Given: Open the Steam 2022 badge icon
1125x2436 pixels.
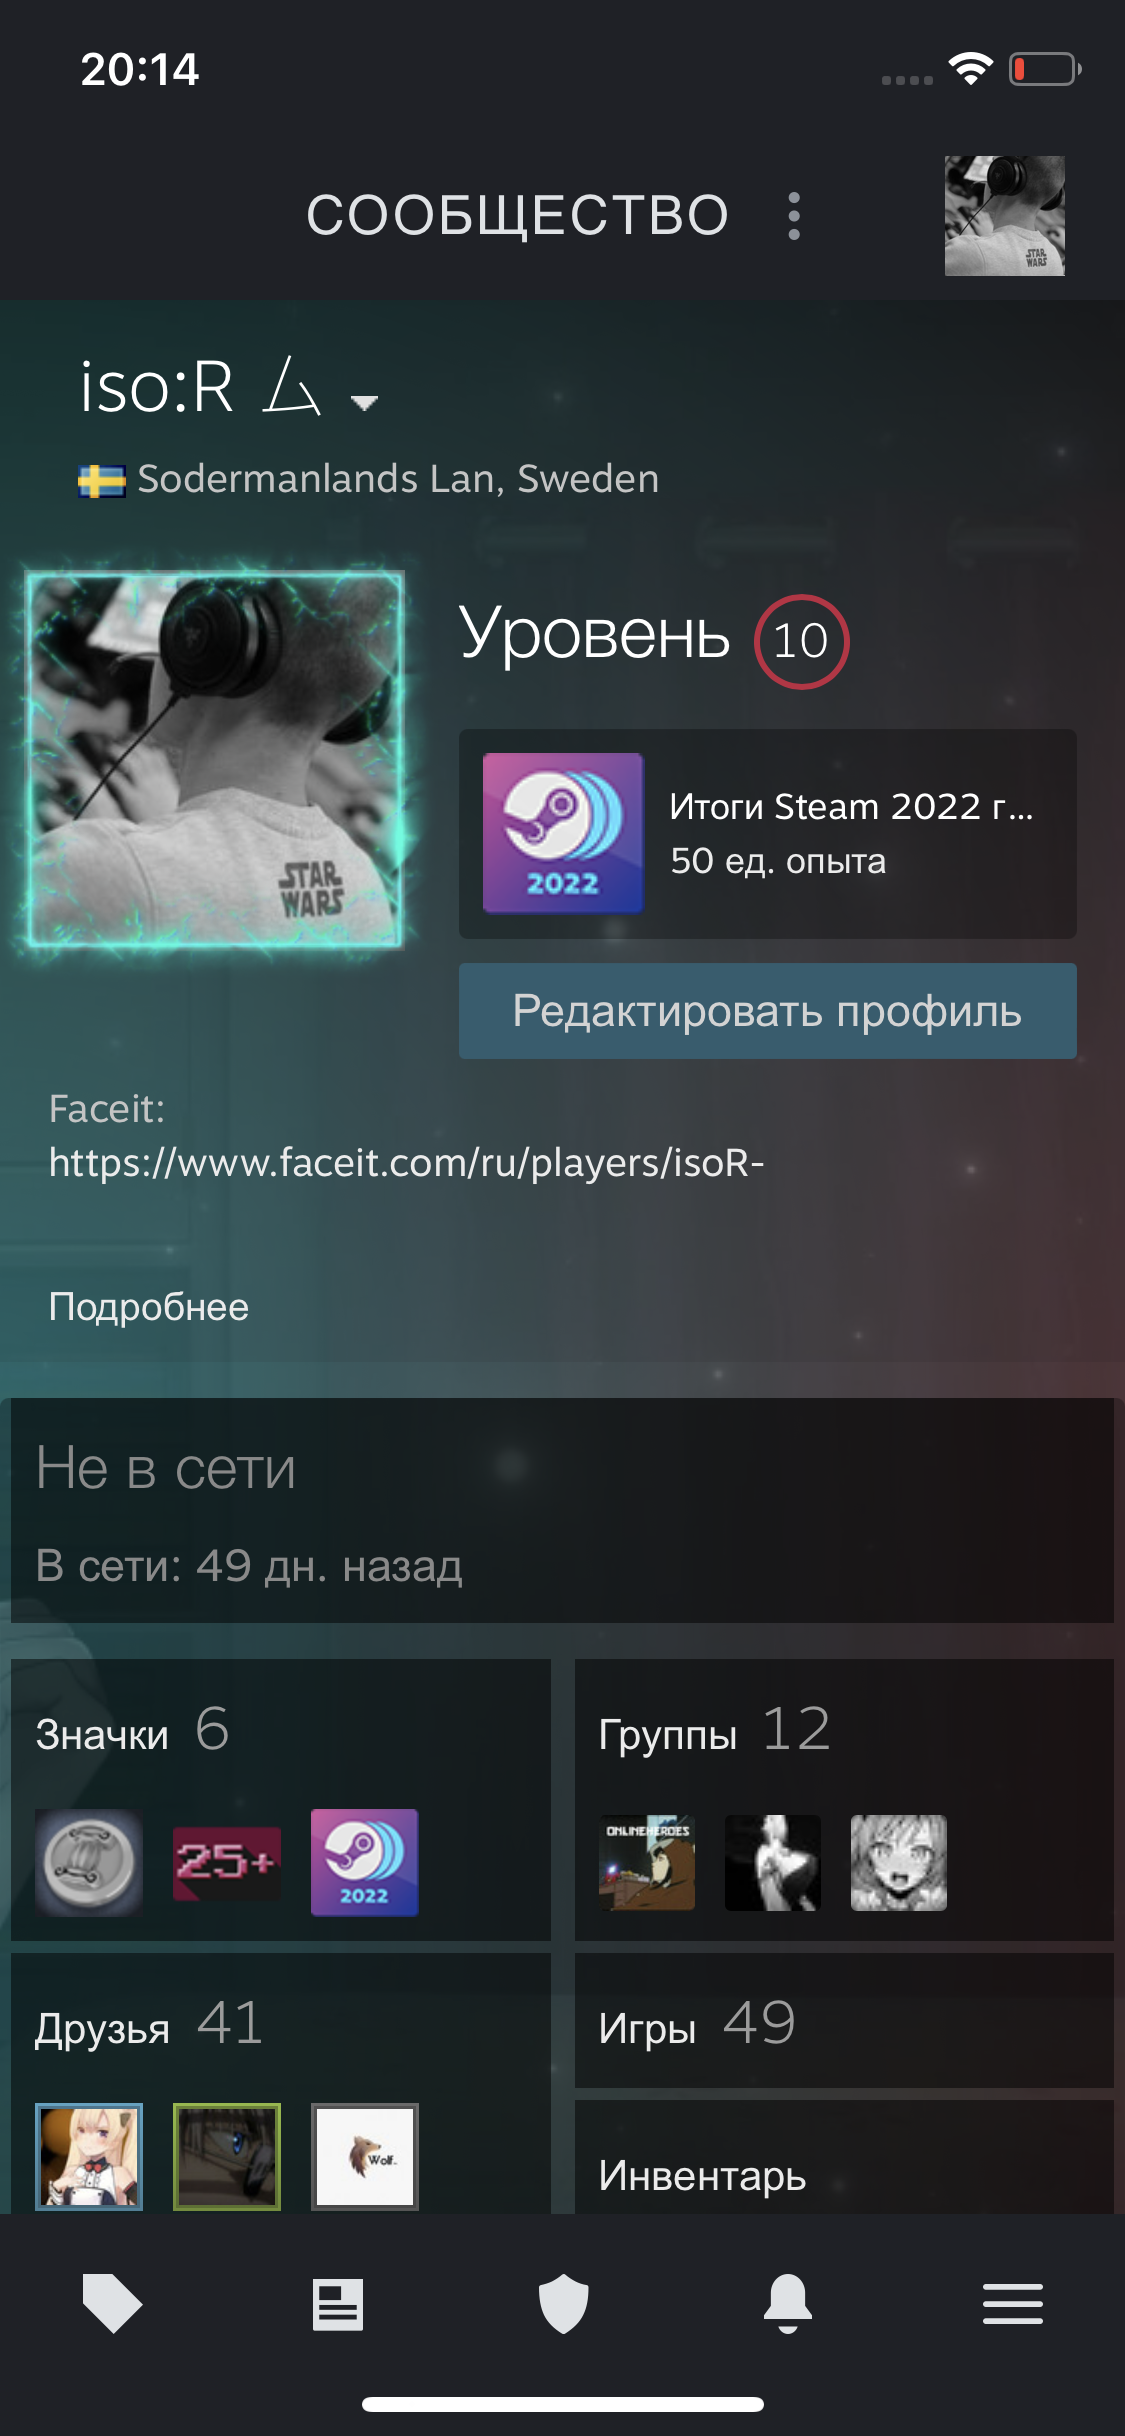Looking at the screenshot, I should tap(563, 833).
